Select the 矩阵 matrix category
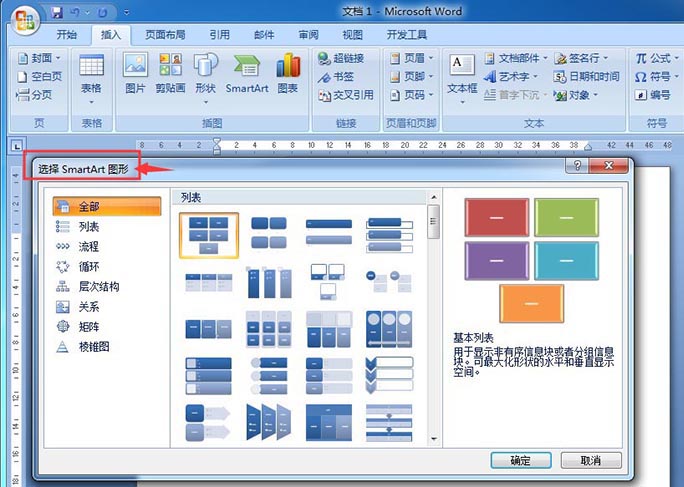Viewport: 684px width, 487px height. pyautogui.click(x=78, y=326)
